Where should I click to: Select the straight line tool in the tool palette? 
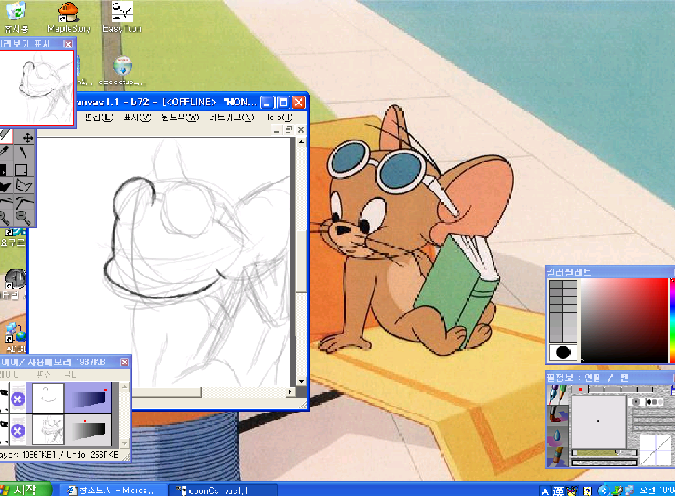(x=23, y=152)
